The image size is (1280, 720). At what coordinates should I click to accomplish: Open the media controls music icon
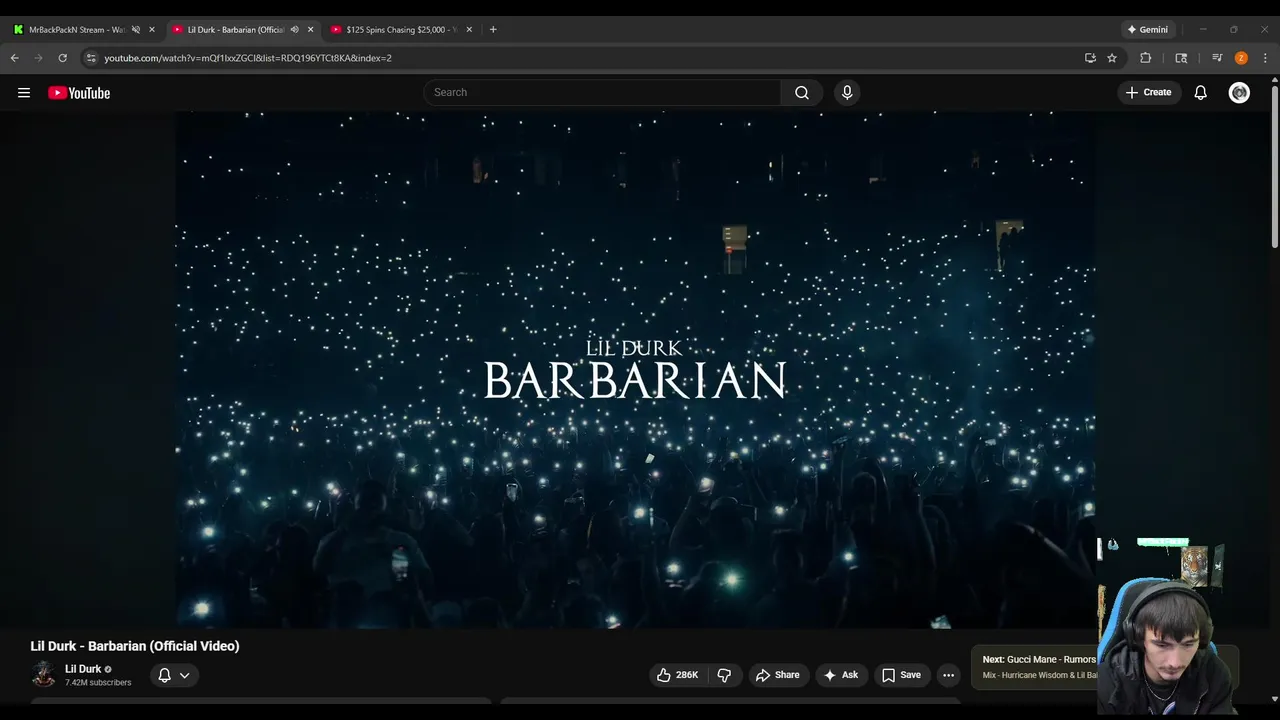pyautogui.click(x=1217, y=58)
